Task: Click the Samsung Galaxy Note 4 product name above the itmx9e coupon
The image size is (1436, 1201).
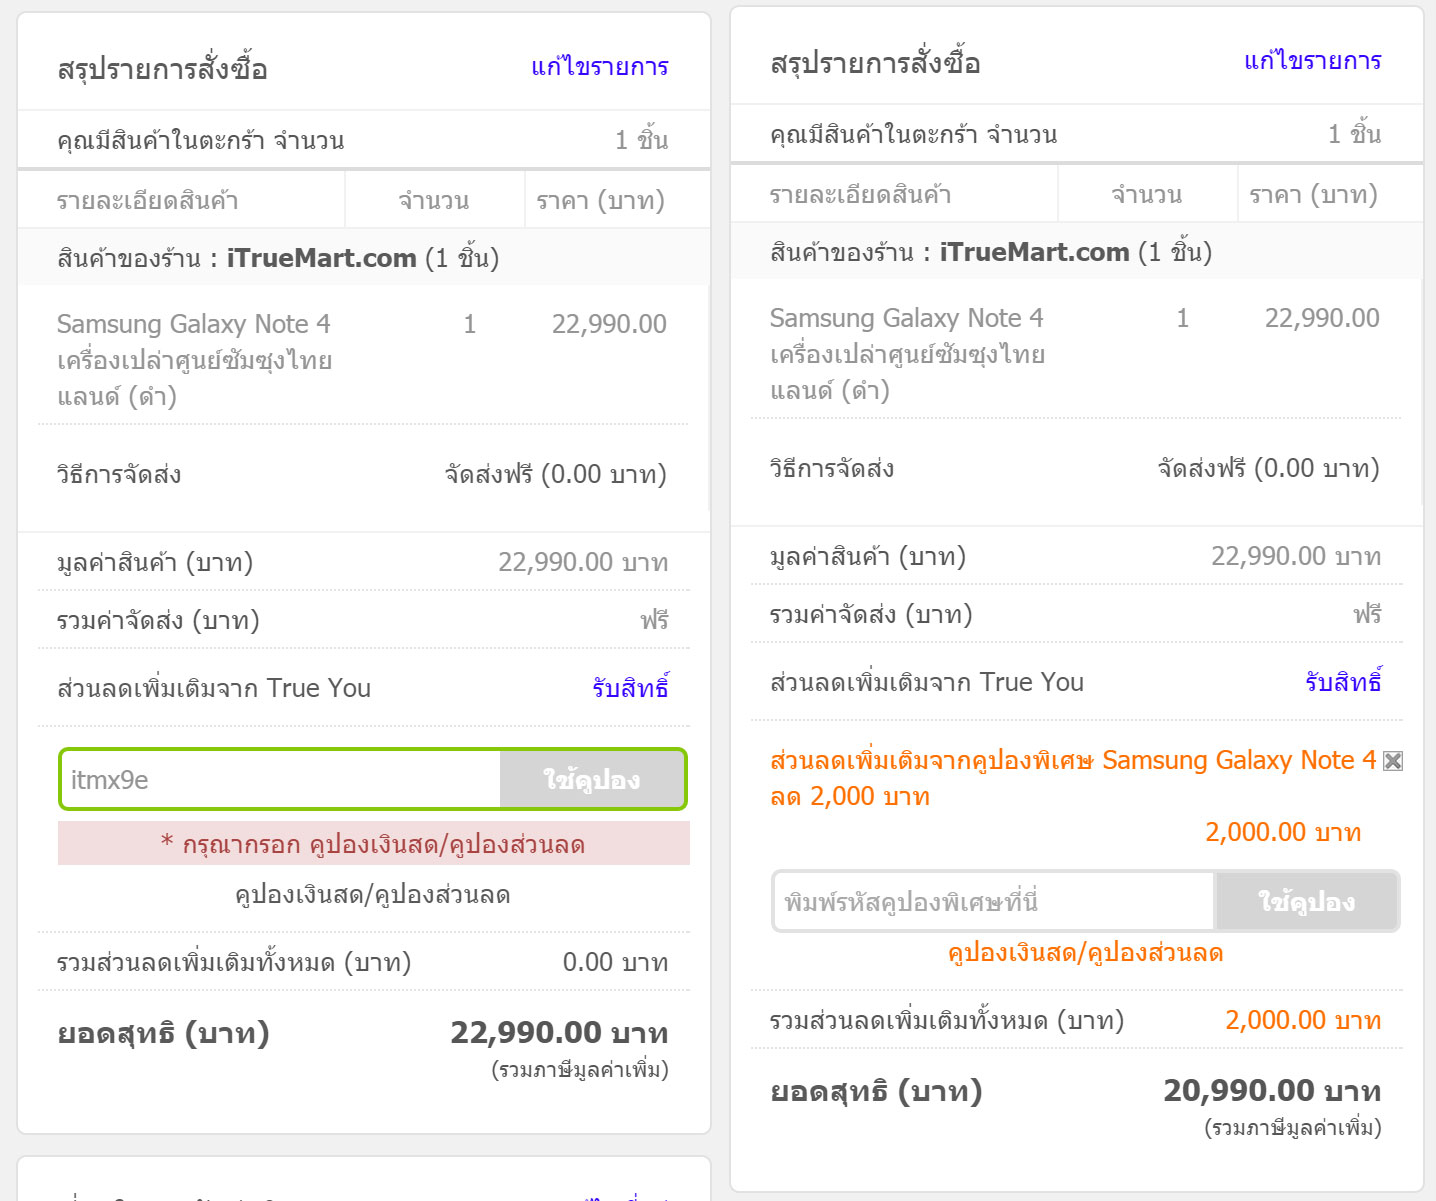Action: 194,324
